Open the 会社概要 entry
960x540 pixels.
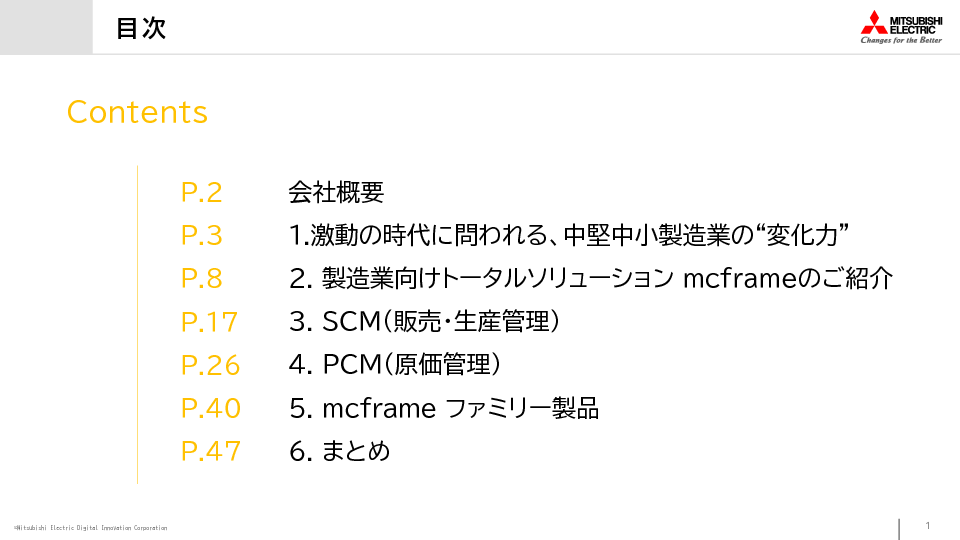pos(336,192)
